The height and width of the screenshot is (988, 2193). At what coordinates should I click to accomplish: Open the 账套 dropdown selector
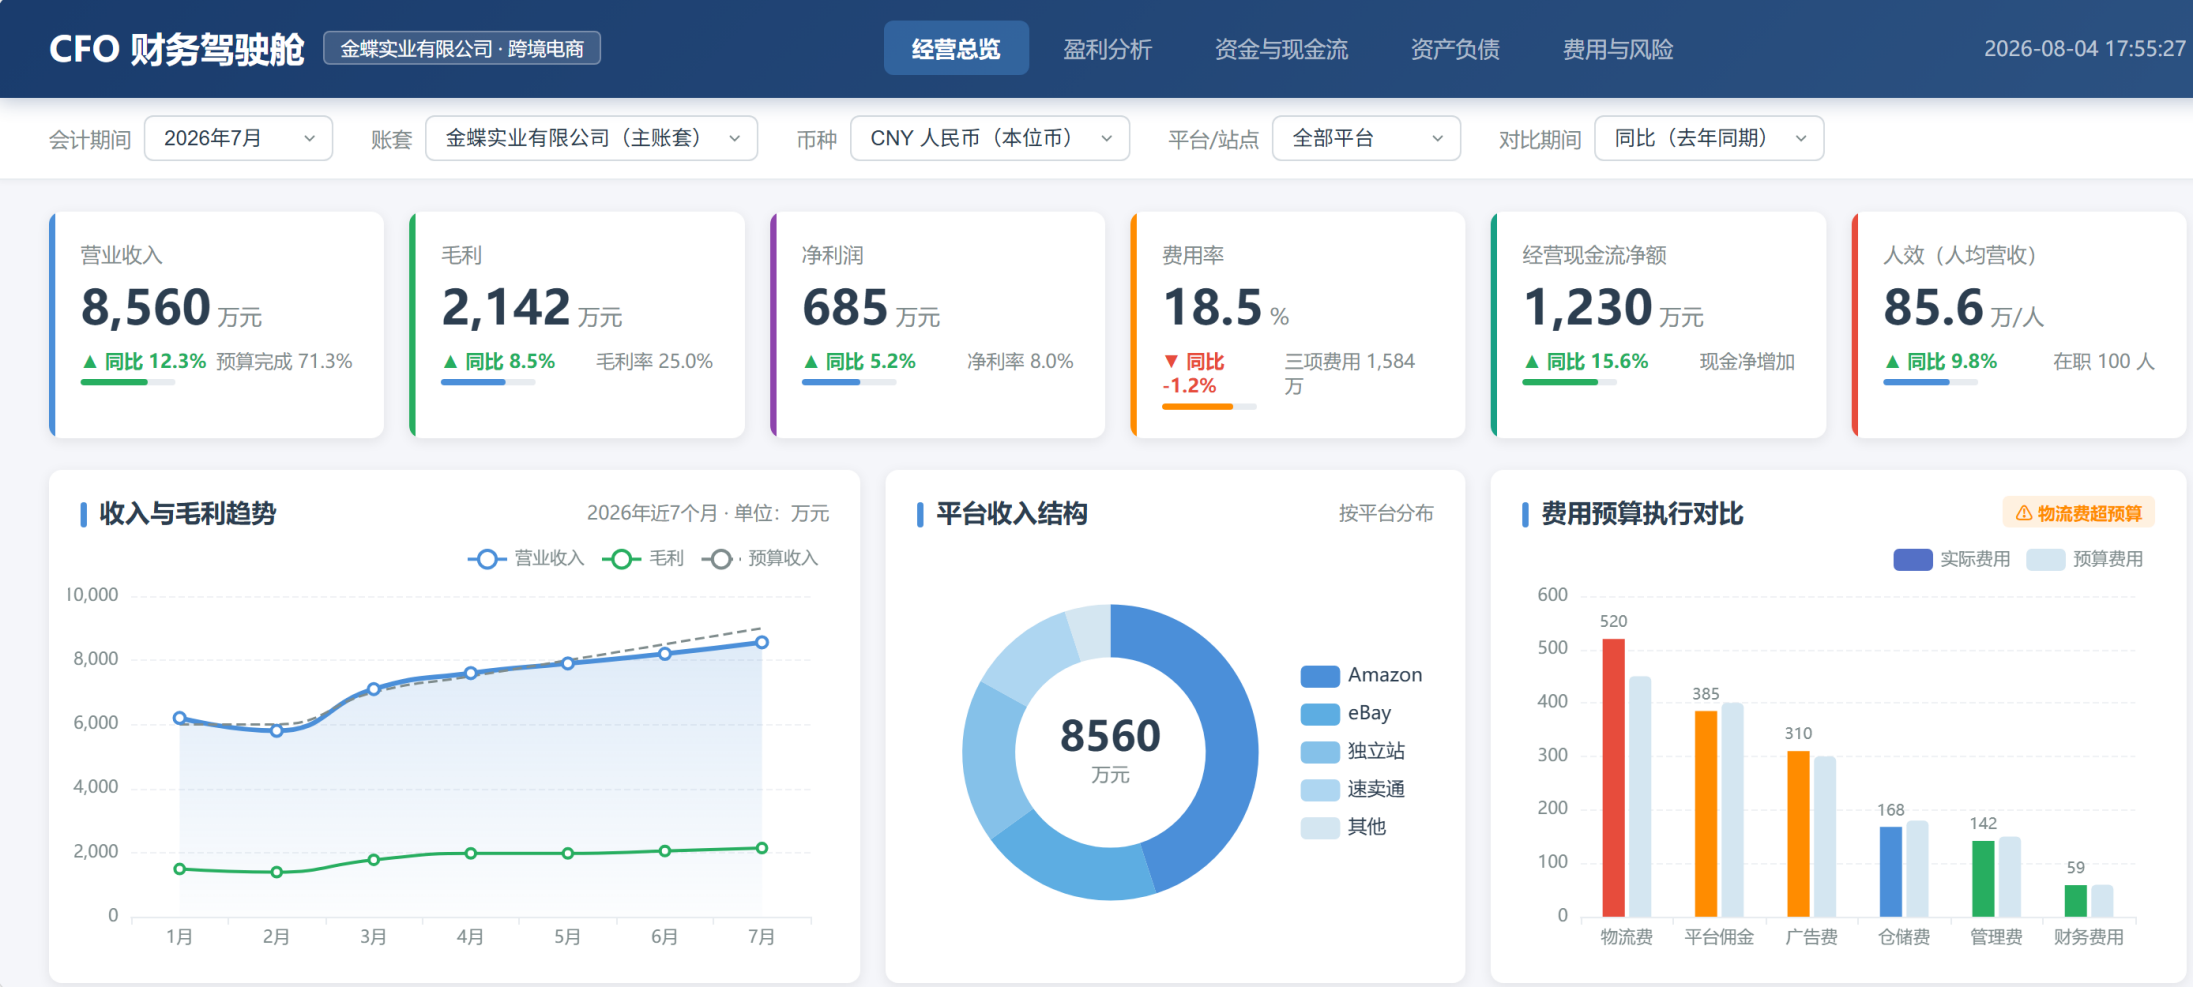tap(591, 138)
